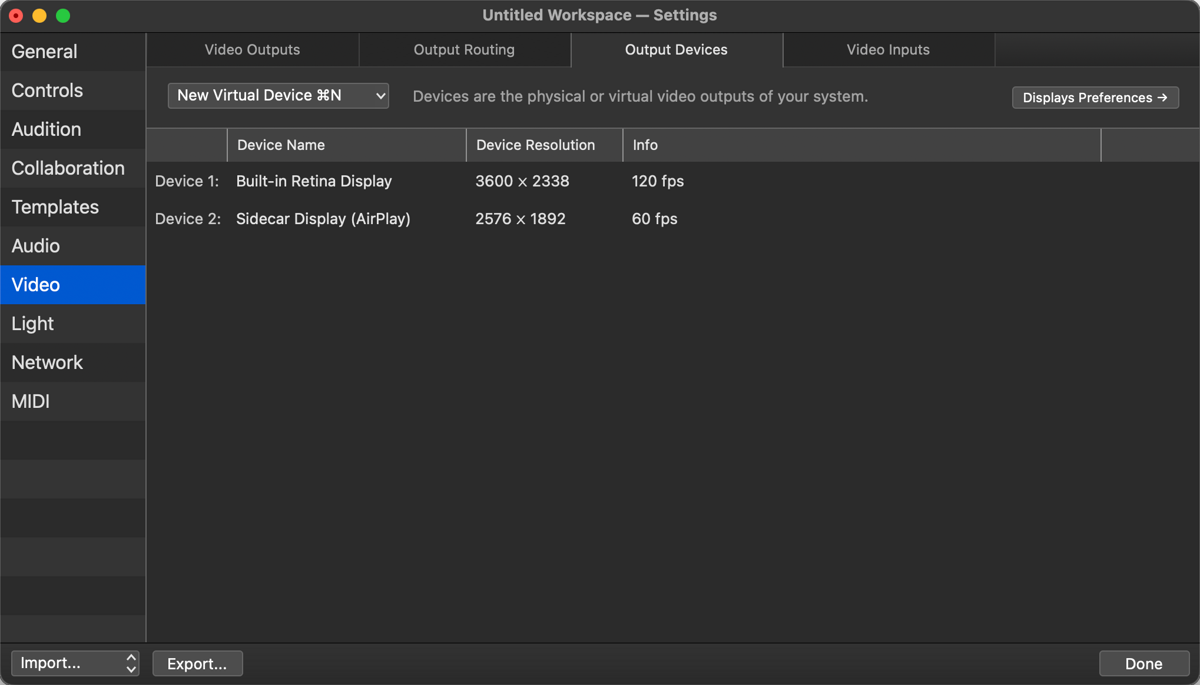The height and width of the screenshot is (685, 1200).
Task: Select Templates in the sidebar
Action: tap(73, 208)
